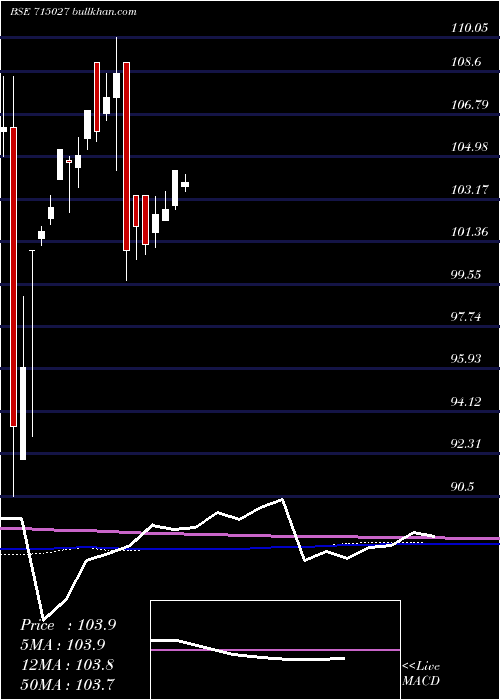The image size is (500, 700).
Task: Click the 'Price : 103.9' readout
Action: [x=68, y=625]
